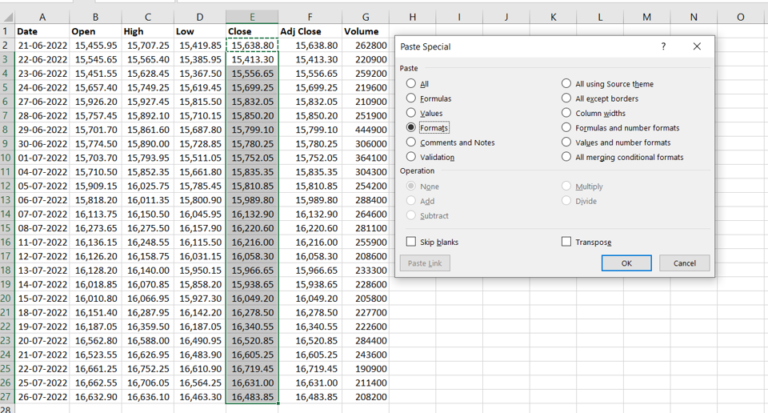Choose All merging conditional formats
768x413 pixels.
click(567, 157)
